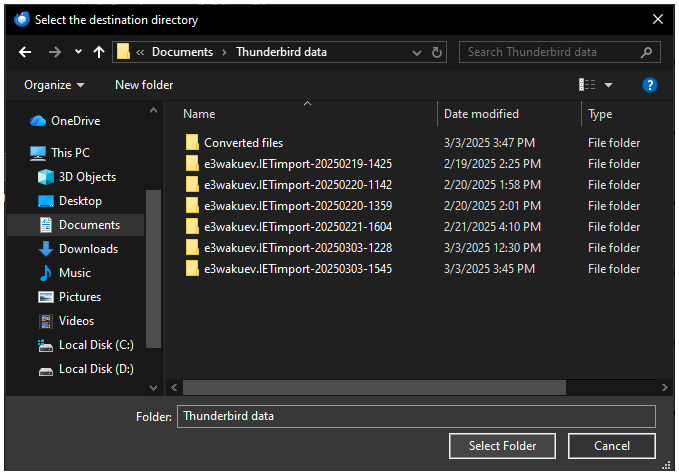Create a New folder

[x=144, y=85]
